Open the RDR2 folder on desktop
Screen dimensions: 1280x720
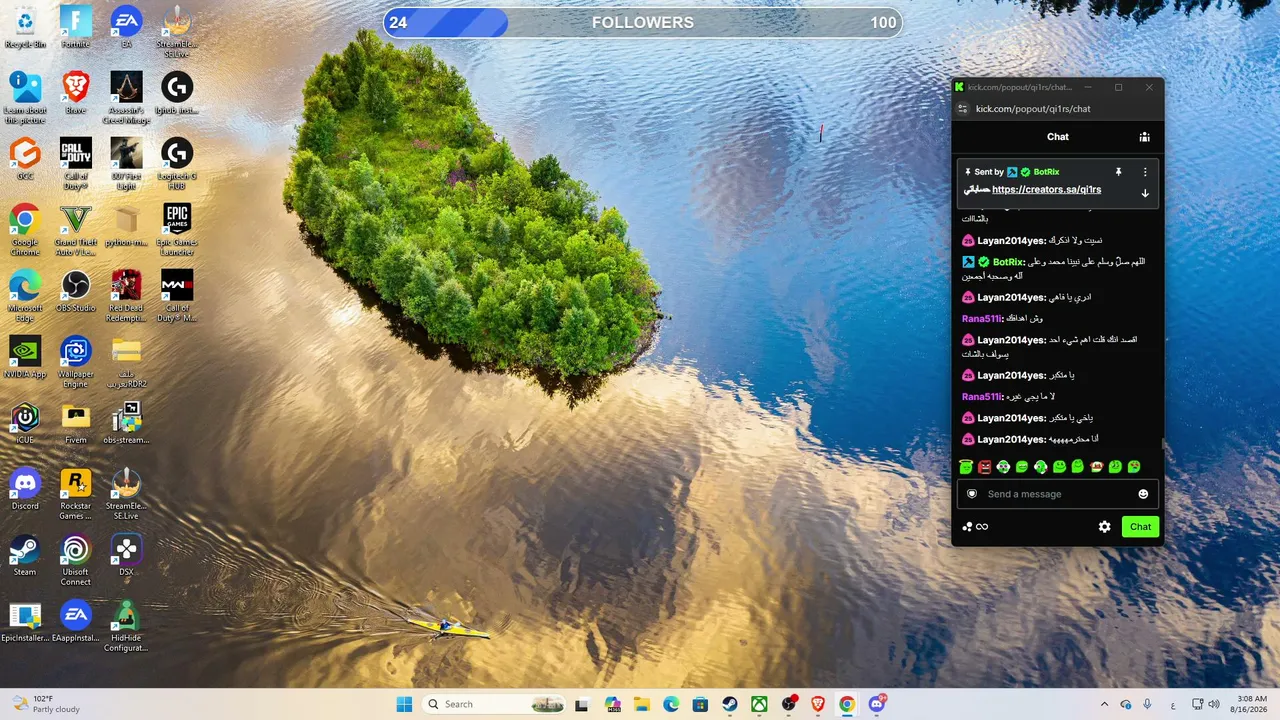point(126,362)
